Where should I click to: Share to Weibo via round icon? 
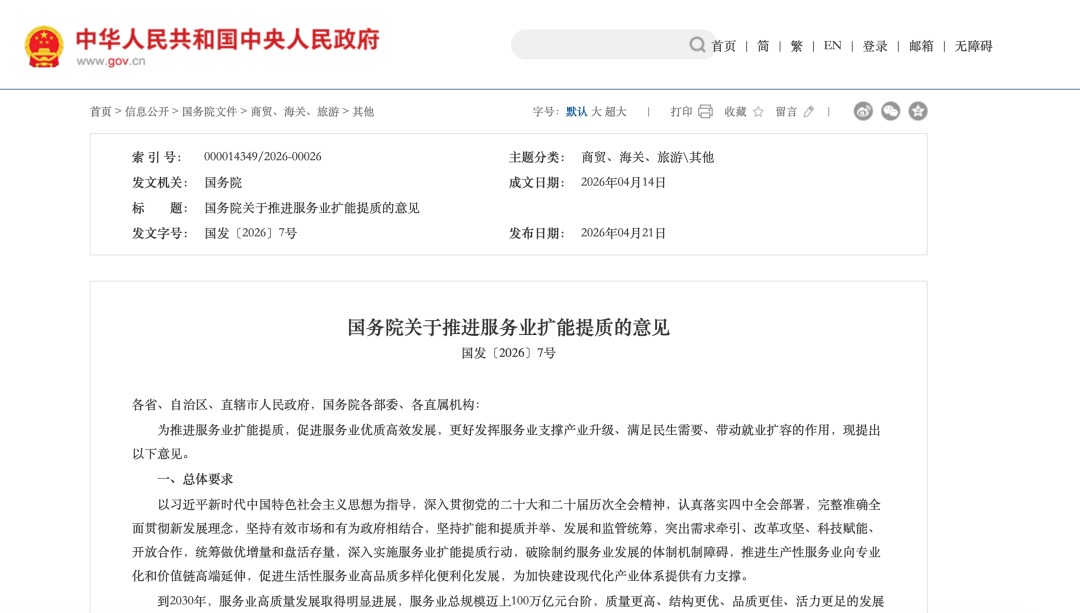[x=863, y=111]
